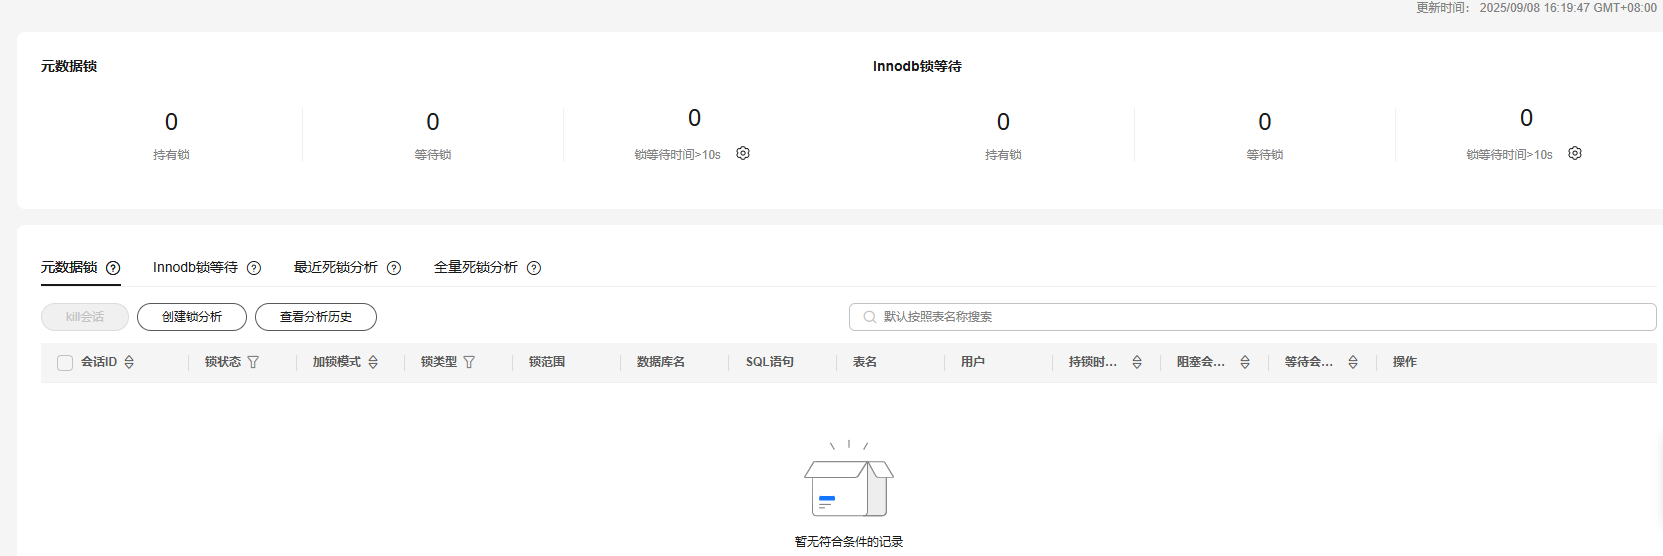The width and height of the screenshot is (1663, 556).
Task: Show help tooltip for 最近死锁分析
Action: (394, 268)
